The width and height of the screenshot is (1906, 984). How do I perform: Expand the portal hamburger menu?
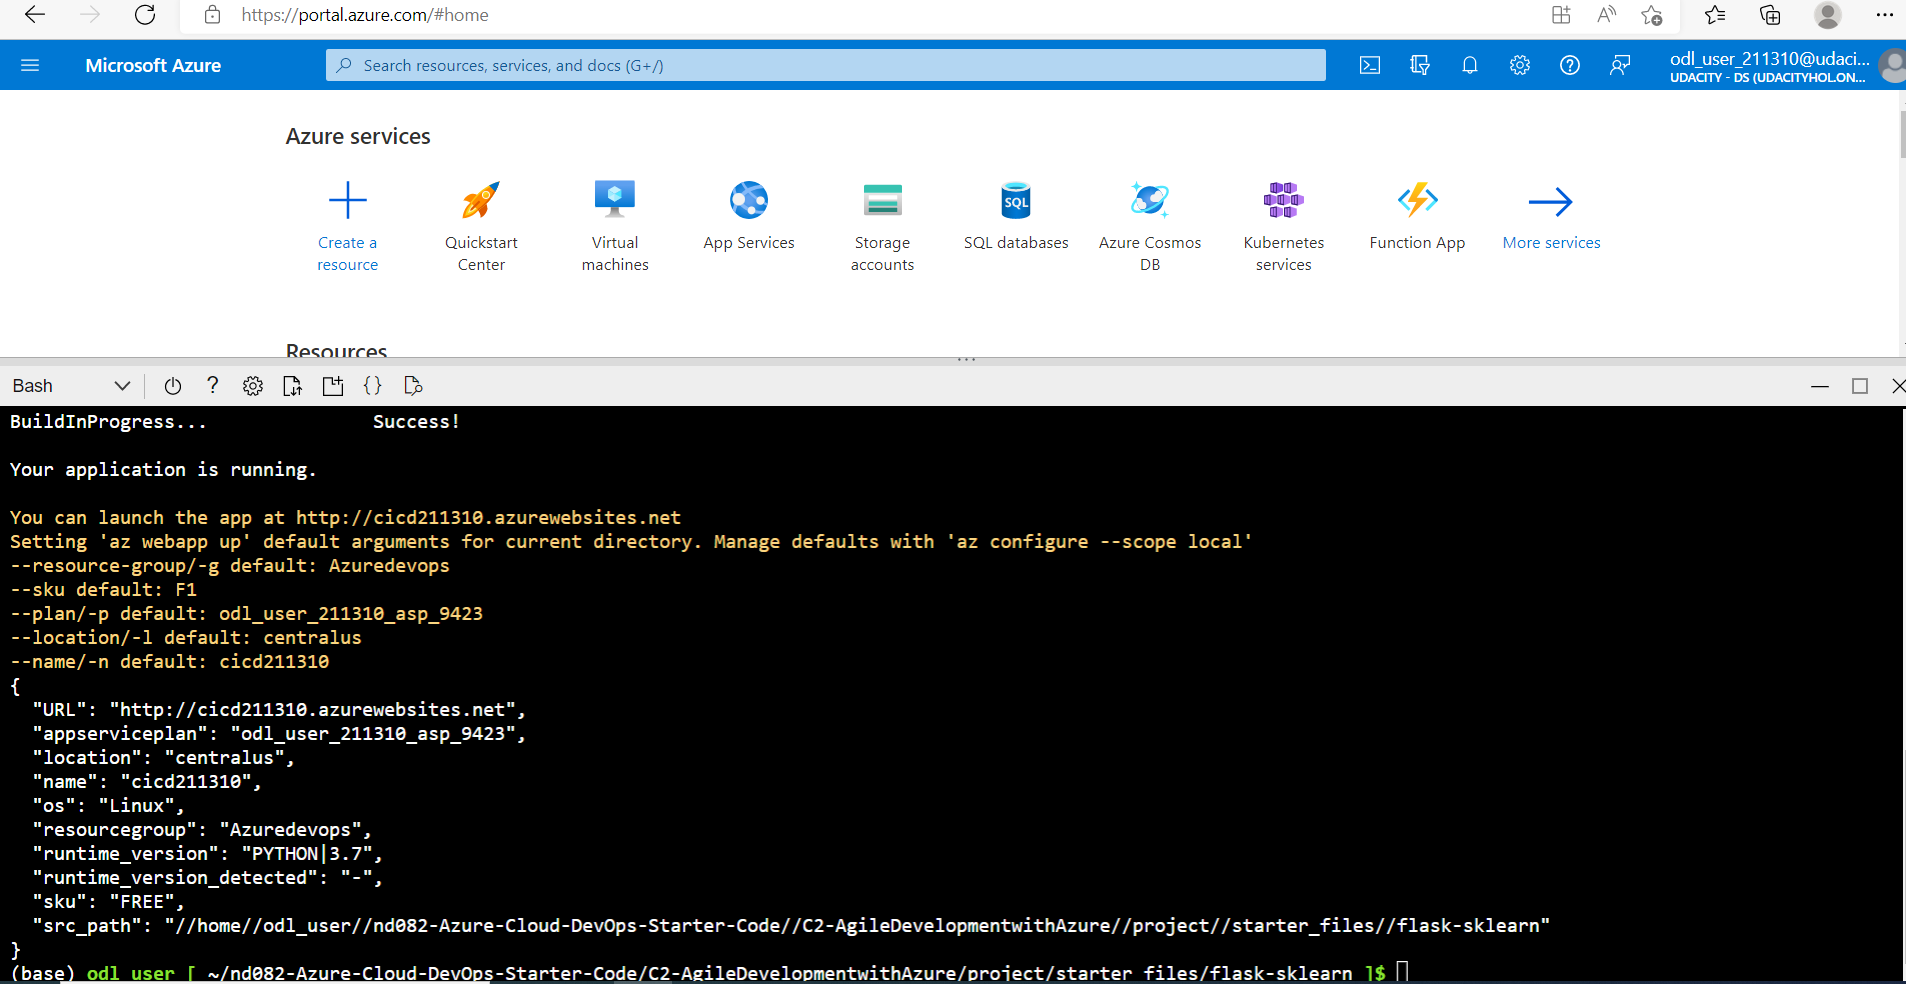(30, 65)
